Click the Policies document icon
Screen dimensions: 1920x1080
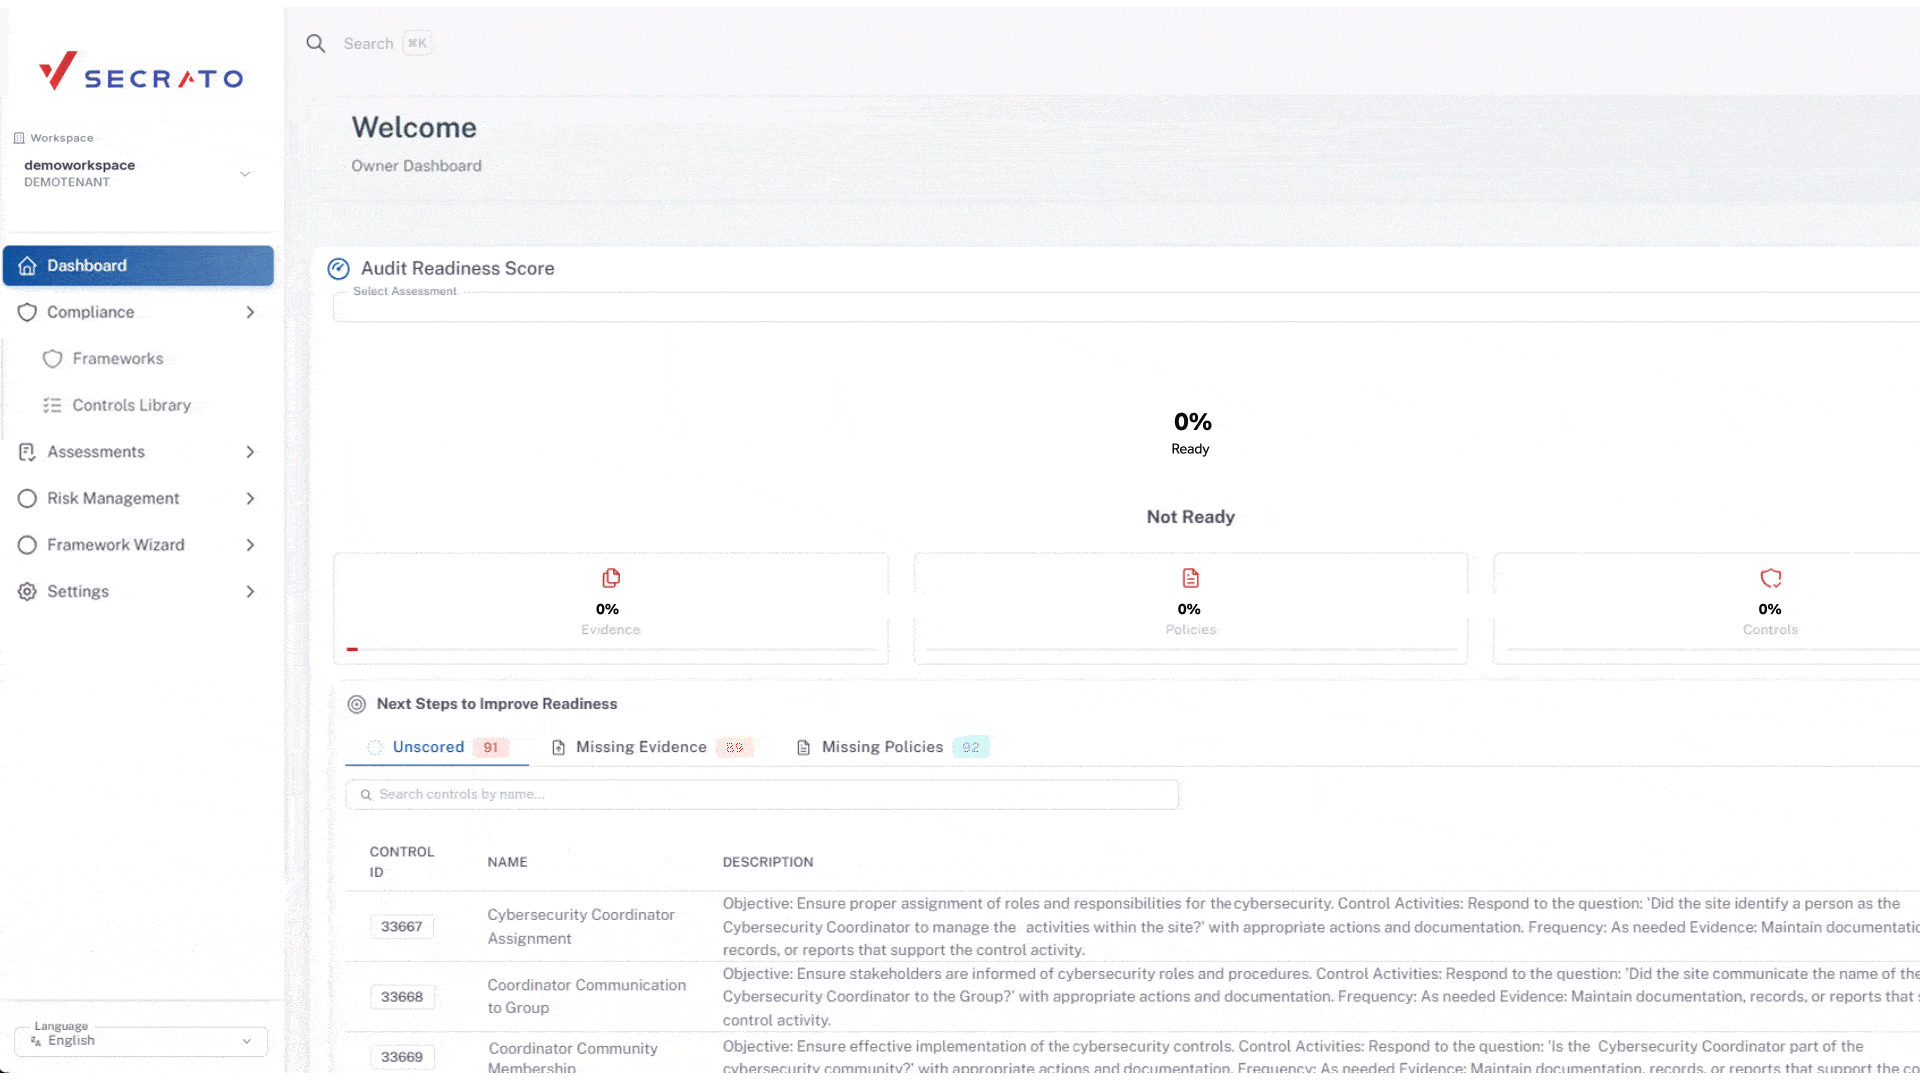pyautogui.click(x=1190, y=578)
